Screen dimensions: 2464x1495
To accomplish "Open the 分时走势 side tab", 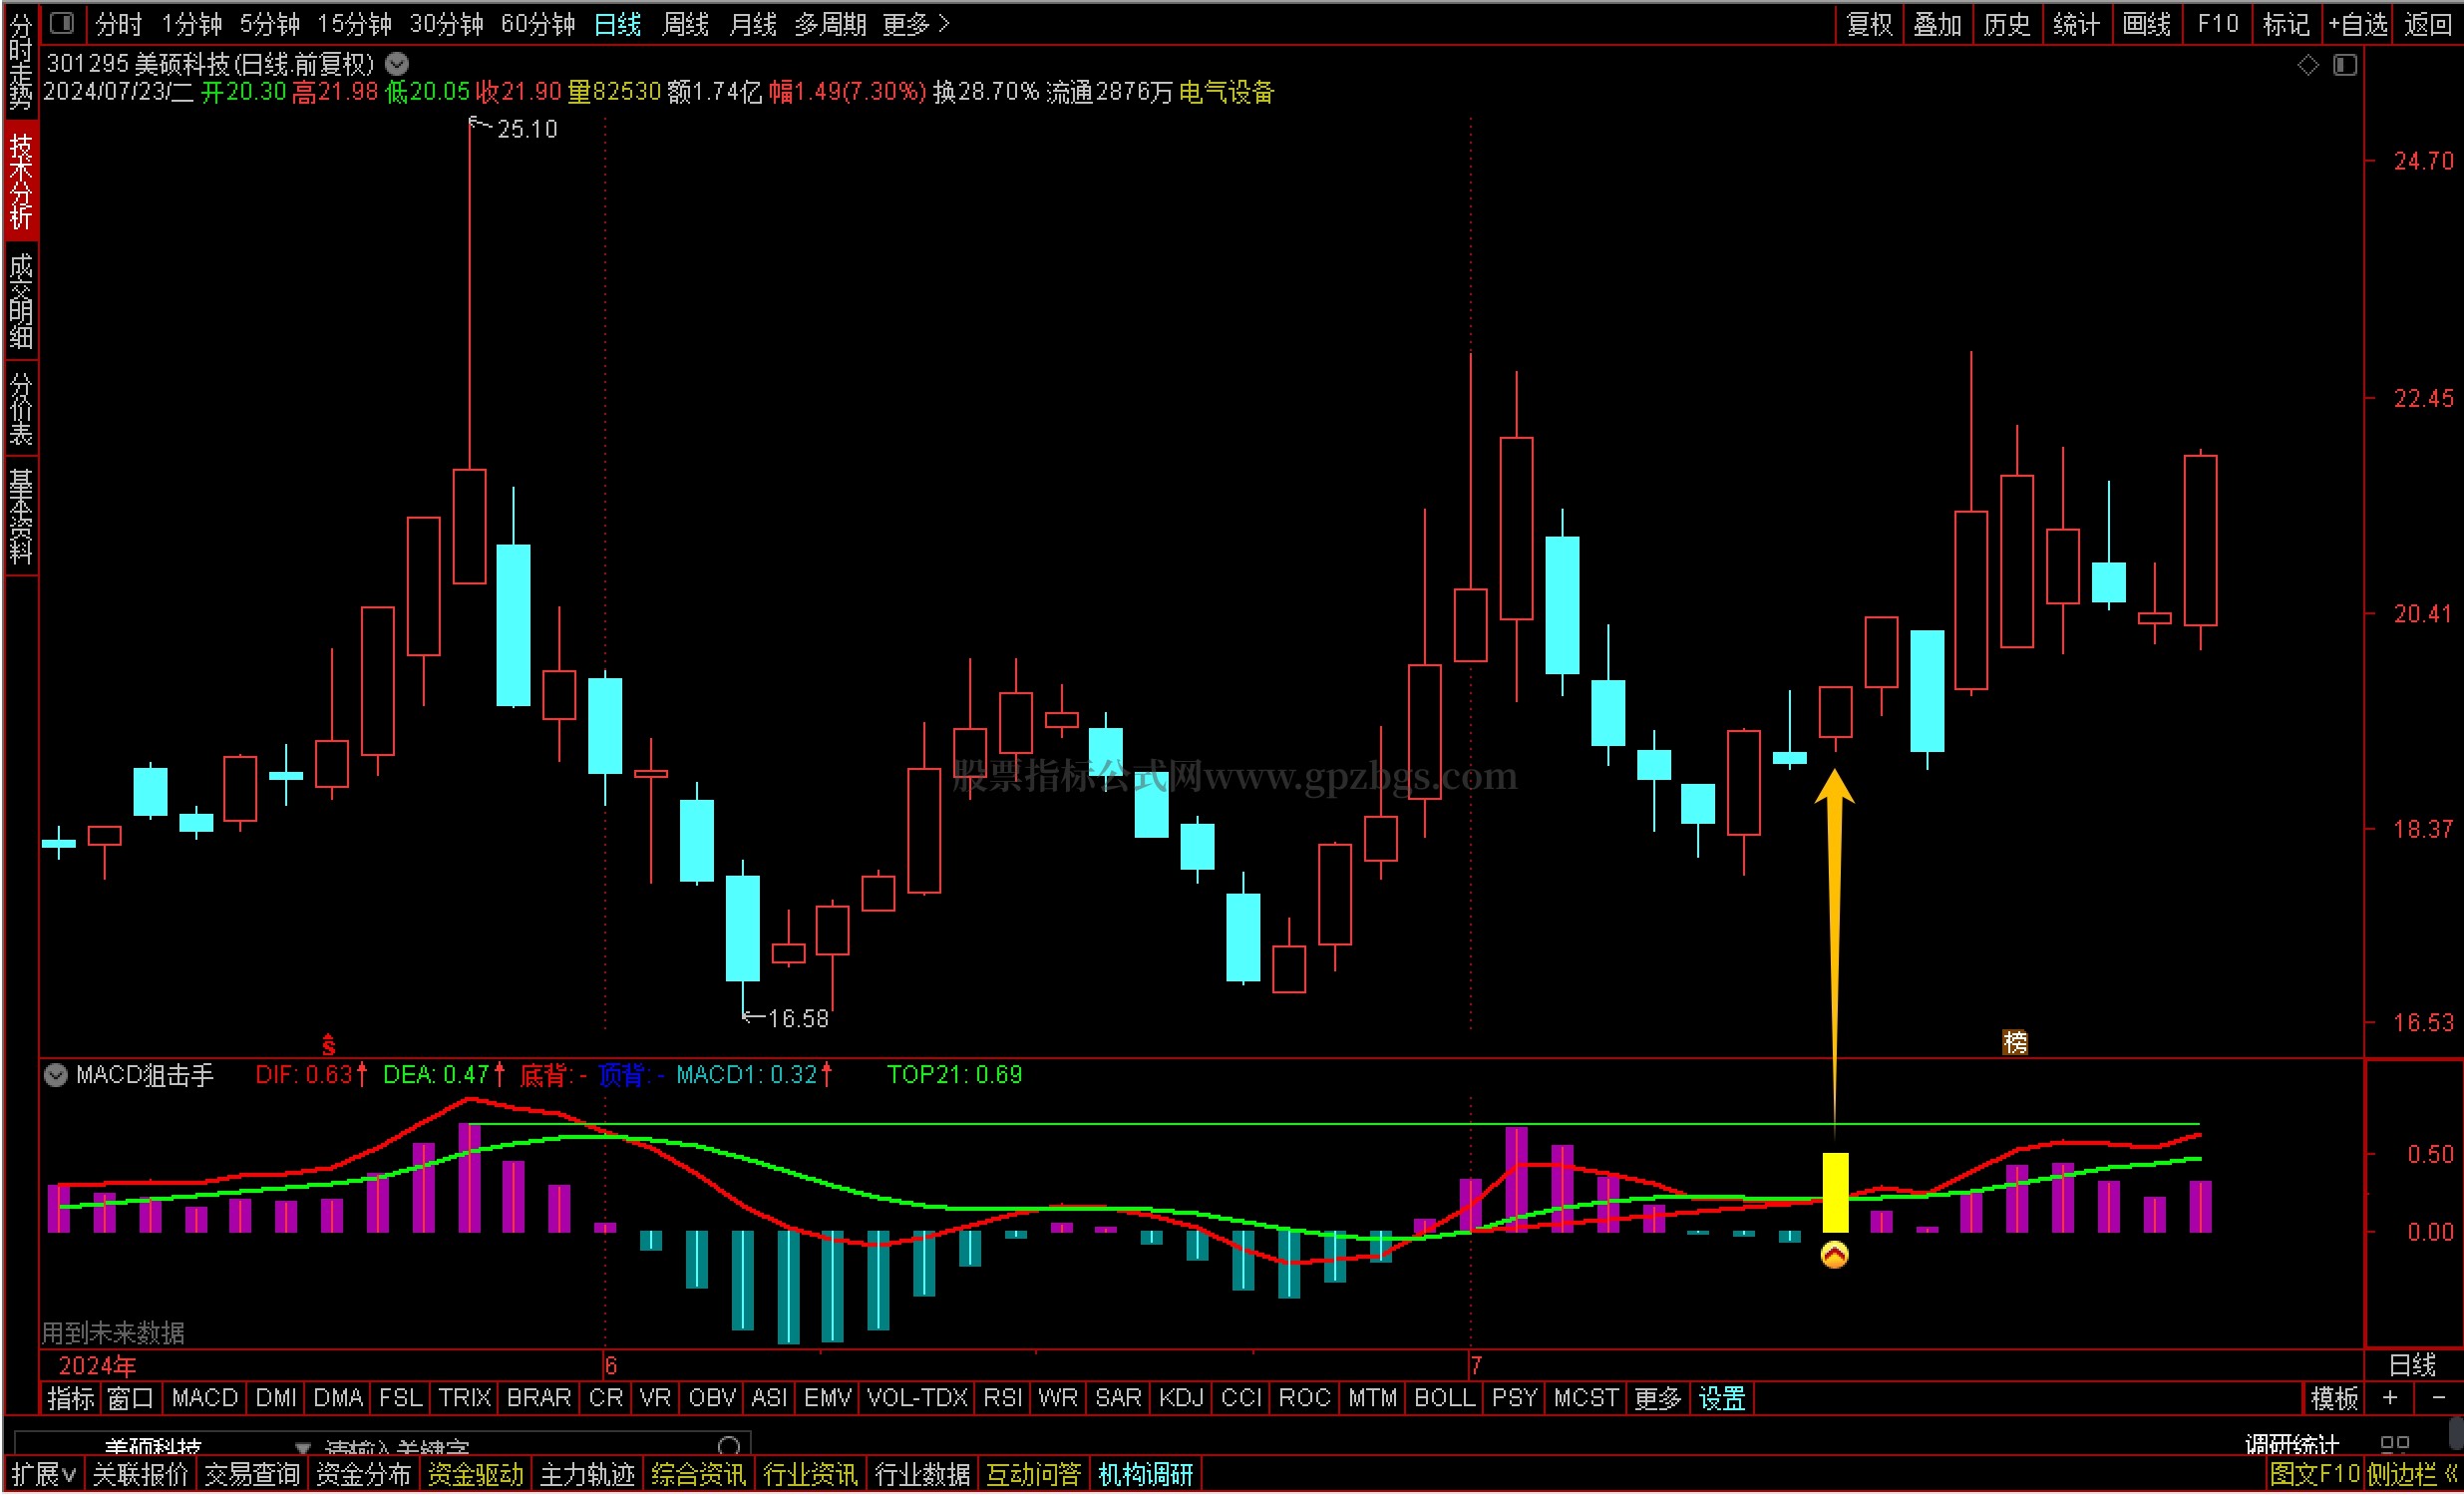I will coord(21,61).
